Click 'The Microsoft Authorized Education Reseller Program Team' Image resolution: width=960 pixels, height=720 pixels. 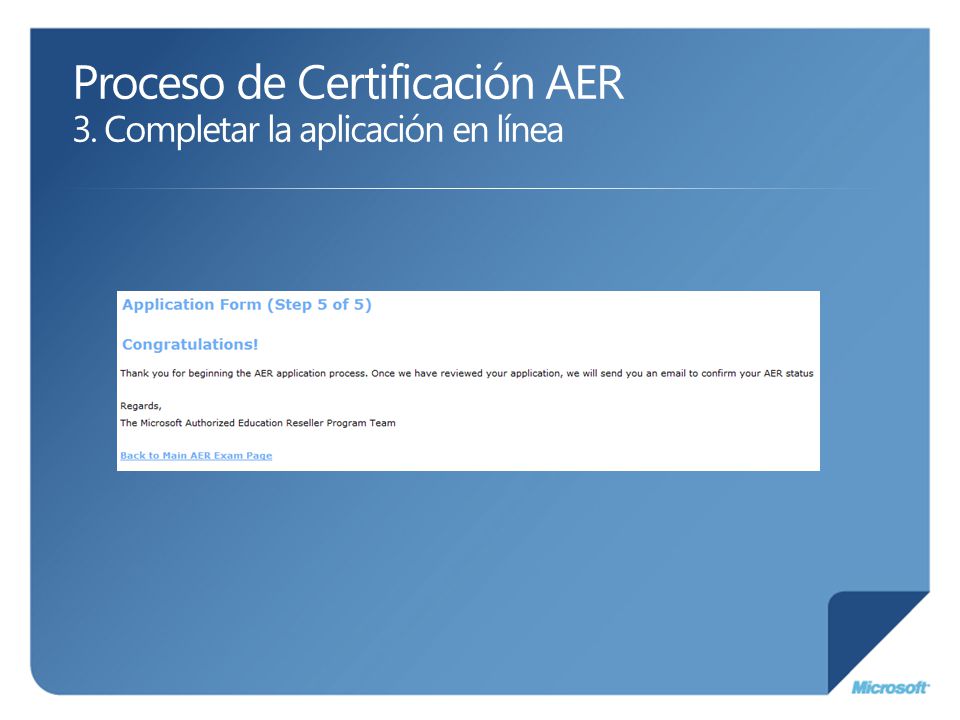(258, 422)
